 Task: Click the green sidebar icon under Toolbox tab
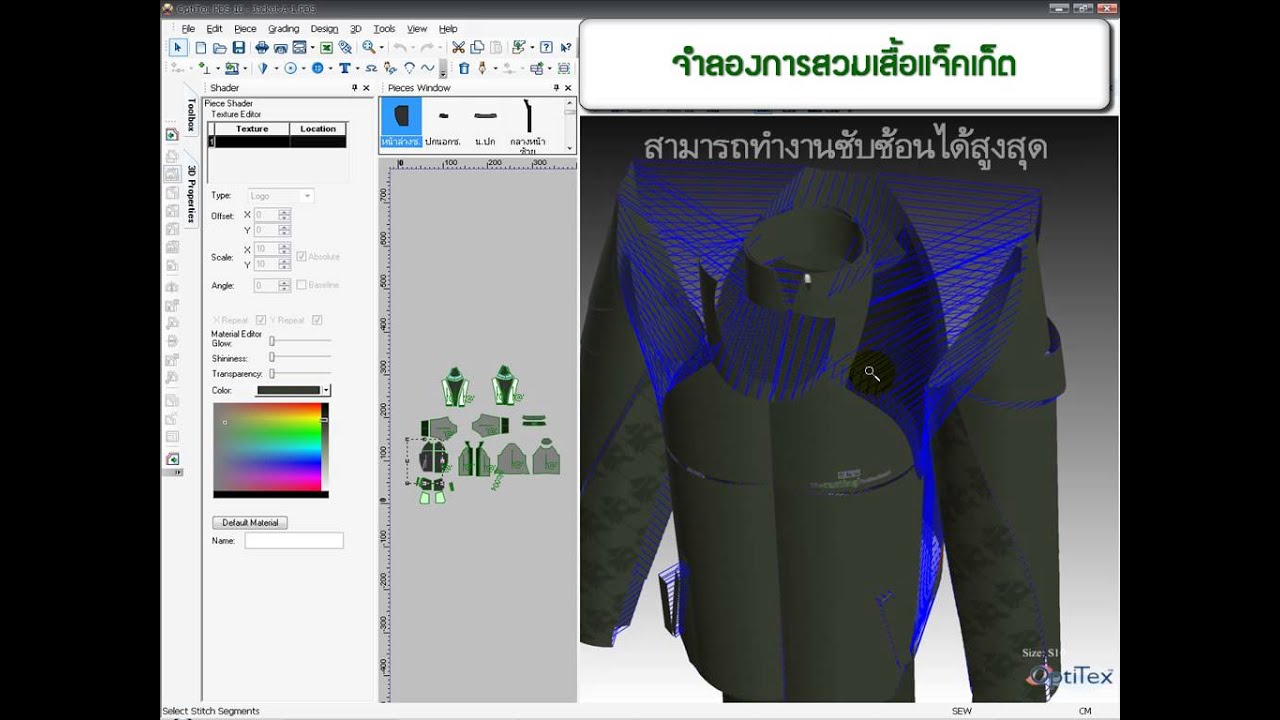coord(172,134)
